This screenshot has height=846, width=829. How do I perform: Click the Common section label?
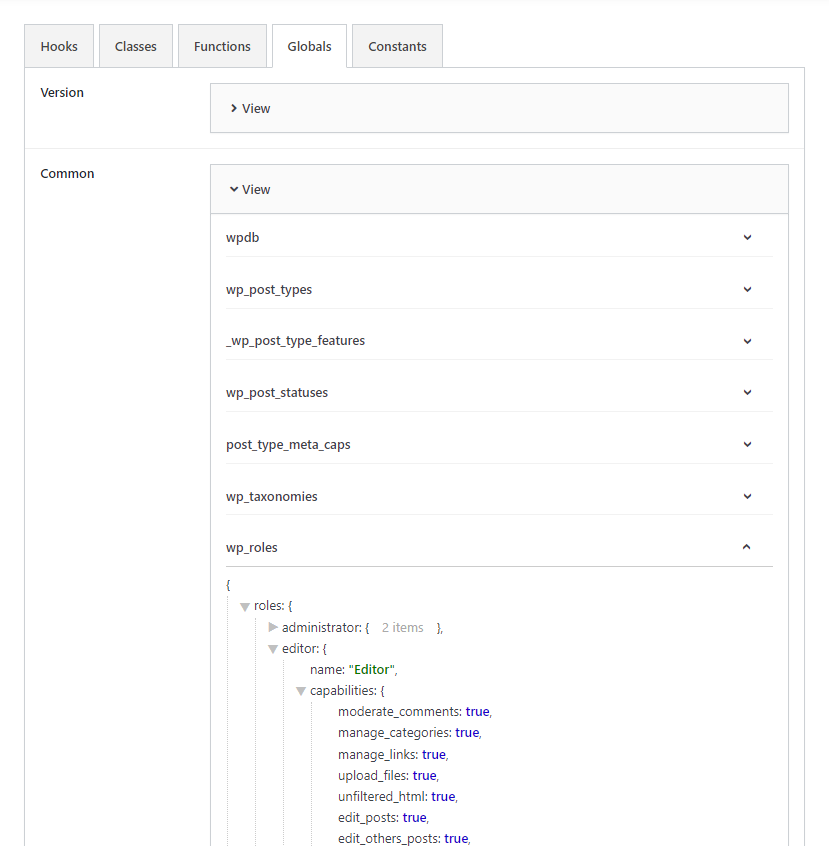point(67,174)
